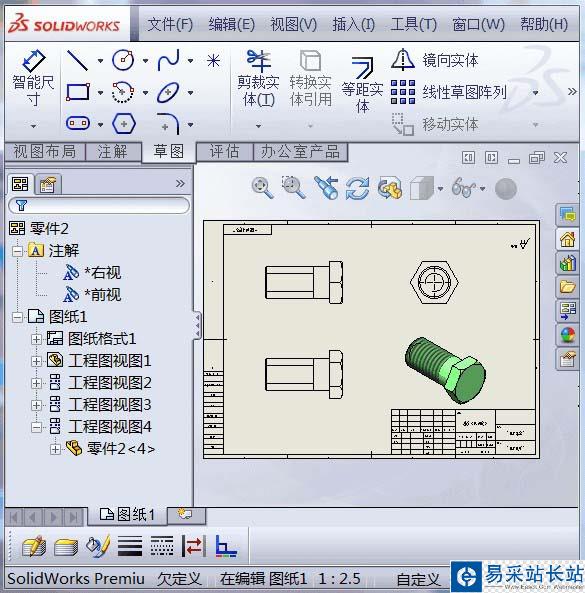585x593 pixels.
Task: Switch to the 注解 tab
Action: click(x=112, y=152)
